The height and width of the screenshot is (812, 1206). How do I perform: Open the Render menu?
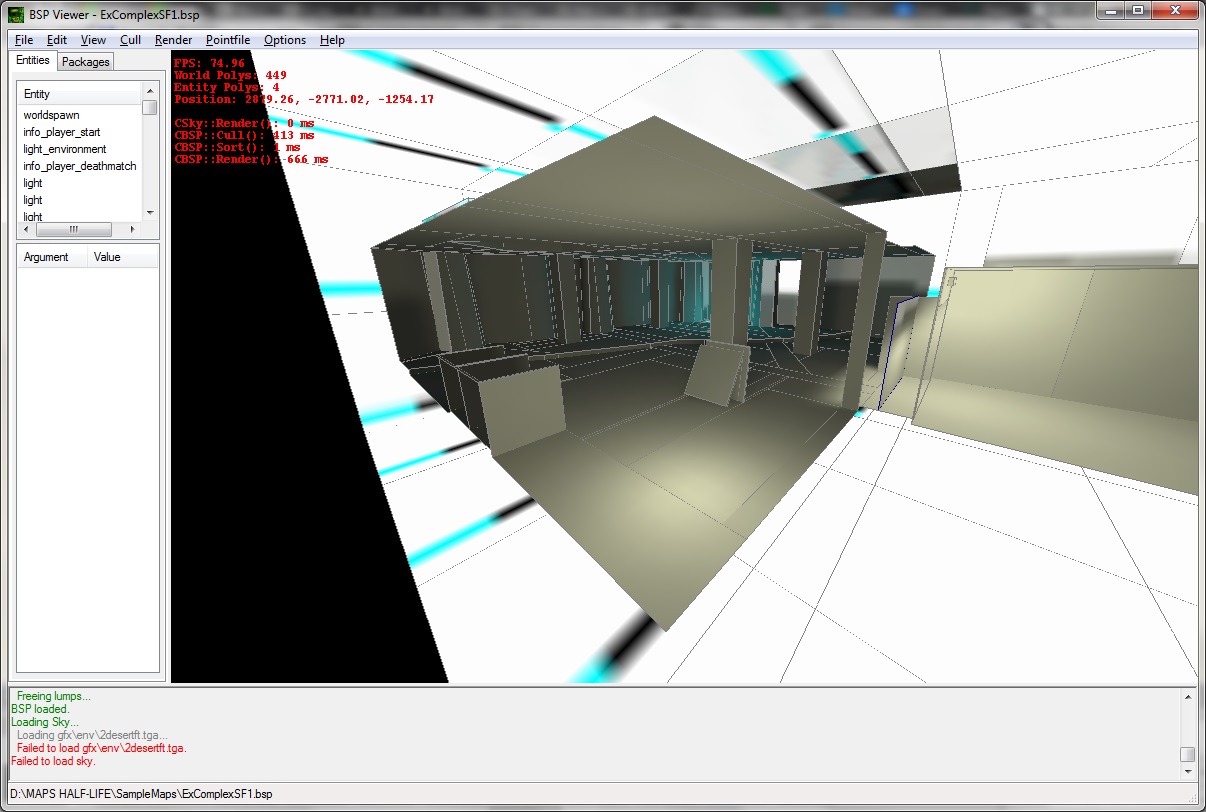(173, 40)
